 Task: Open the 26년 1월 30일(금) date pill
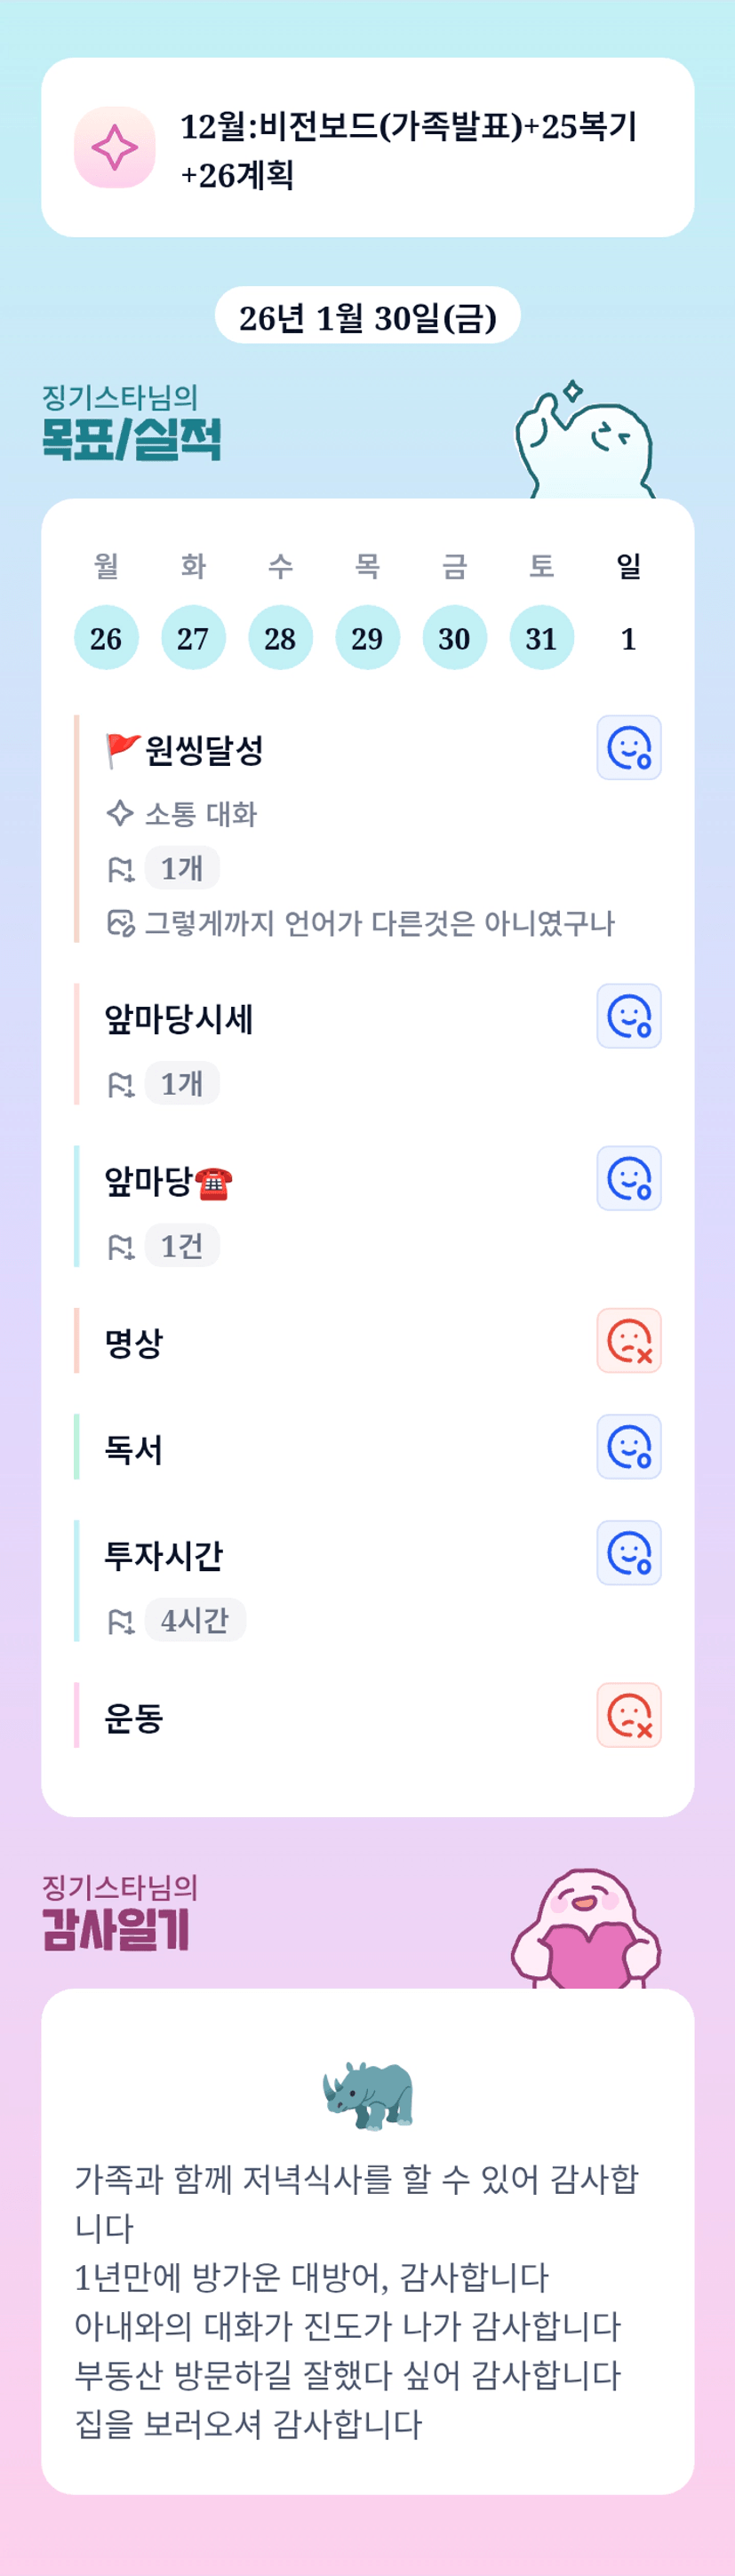click(367, 317)
